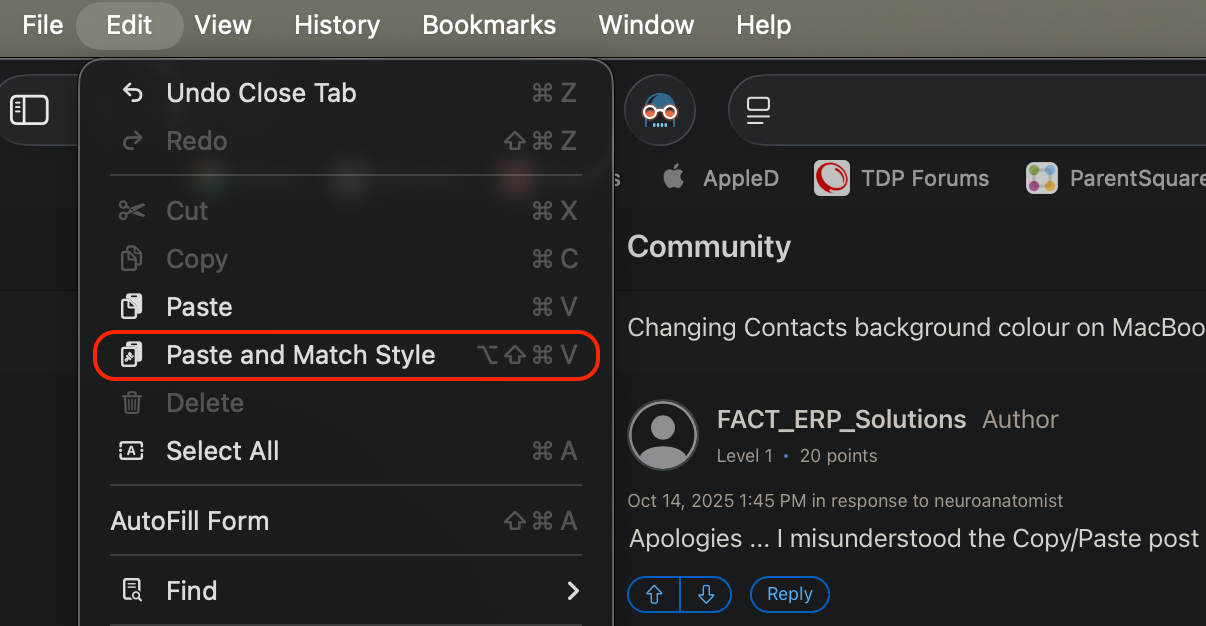Choose AutoFill Form entry

[189, 521]
